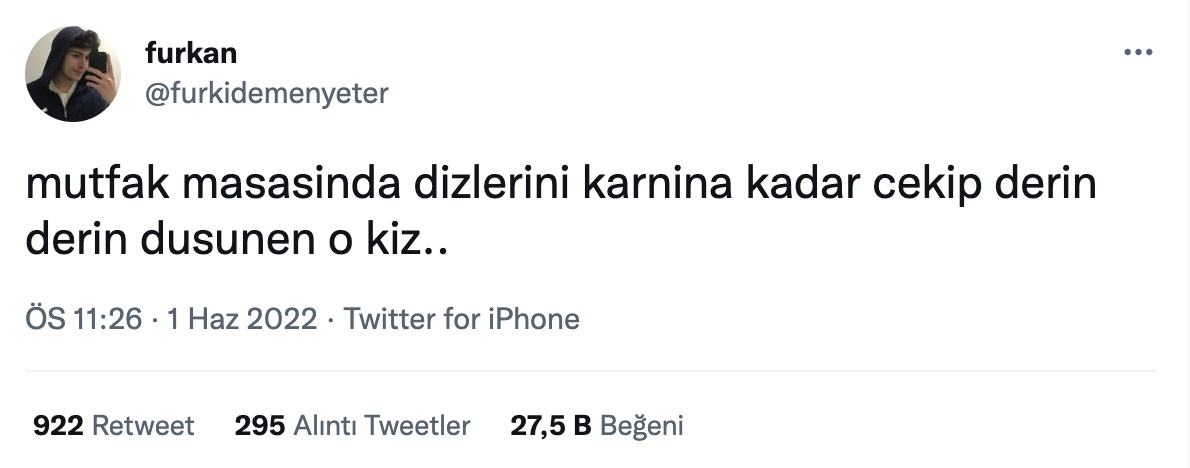Open furkan's profile picture avatar
This screenshot has width=1190, height=468.
[x=73, y=74]
